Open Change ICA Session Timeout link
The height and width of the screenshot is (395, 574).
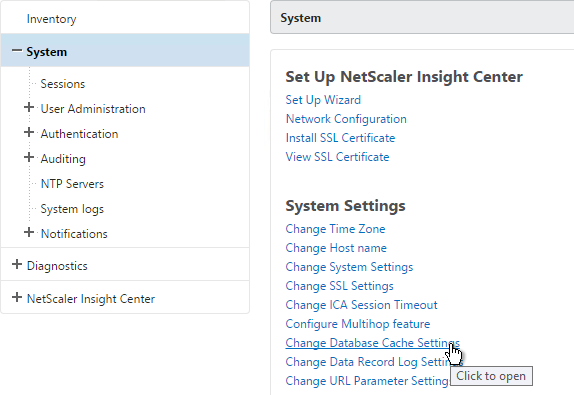[x=361, y=305]
